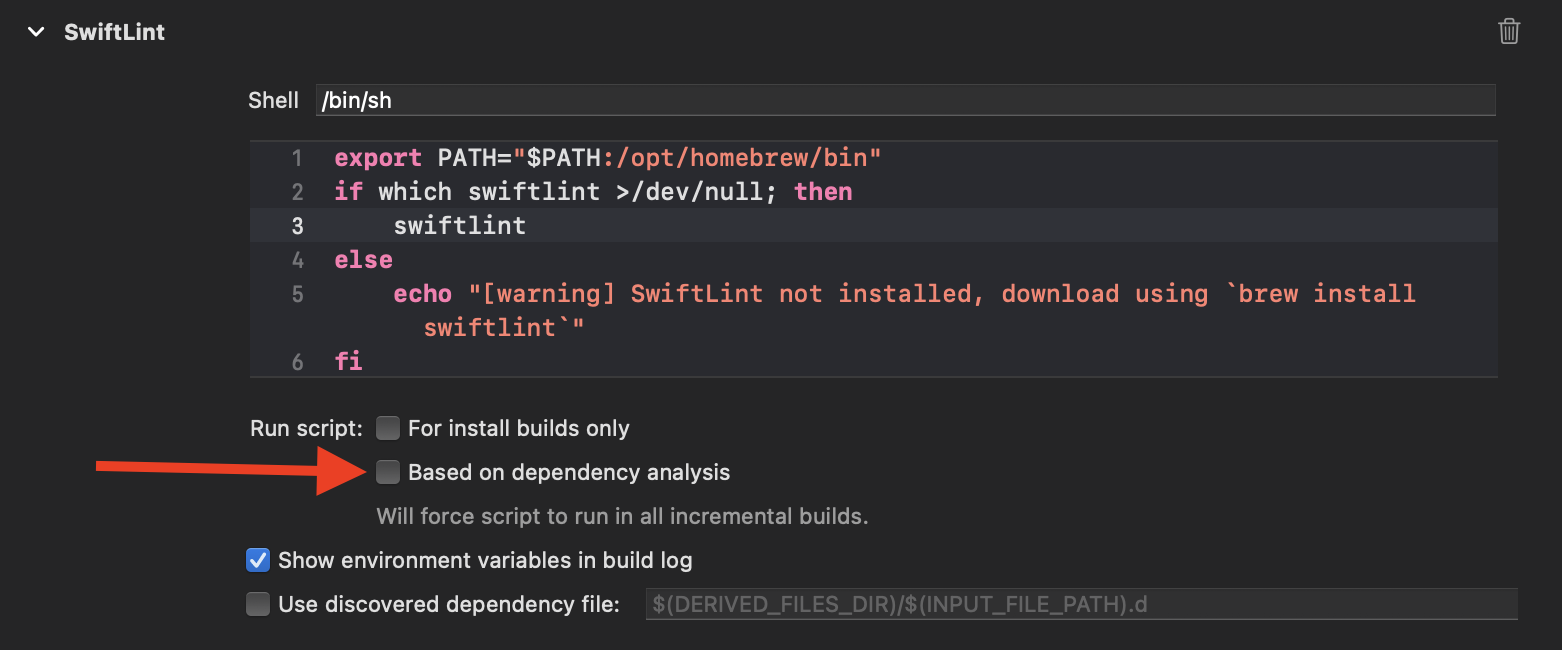This screenshot has height=650, width=1562.
Task: Click the discovered dependency file path field
Action: coord(1082,604)
